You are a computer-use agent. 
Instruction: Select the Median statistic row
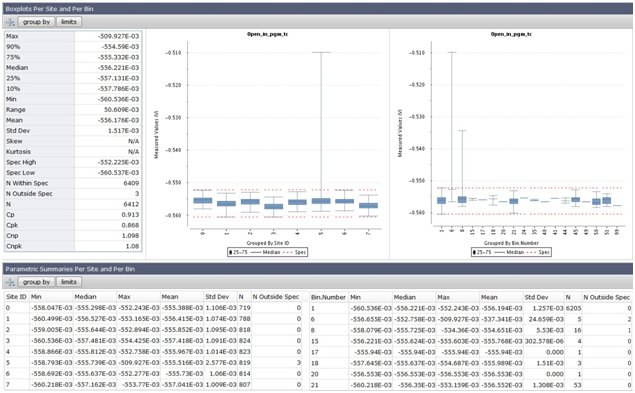(x=73, y=68)
